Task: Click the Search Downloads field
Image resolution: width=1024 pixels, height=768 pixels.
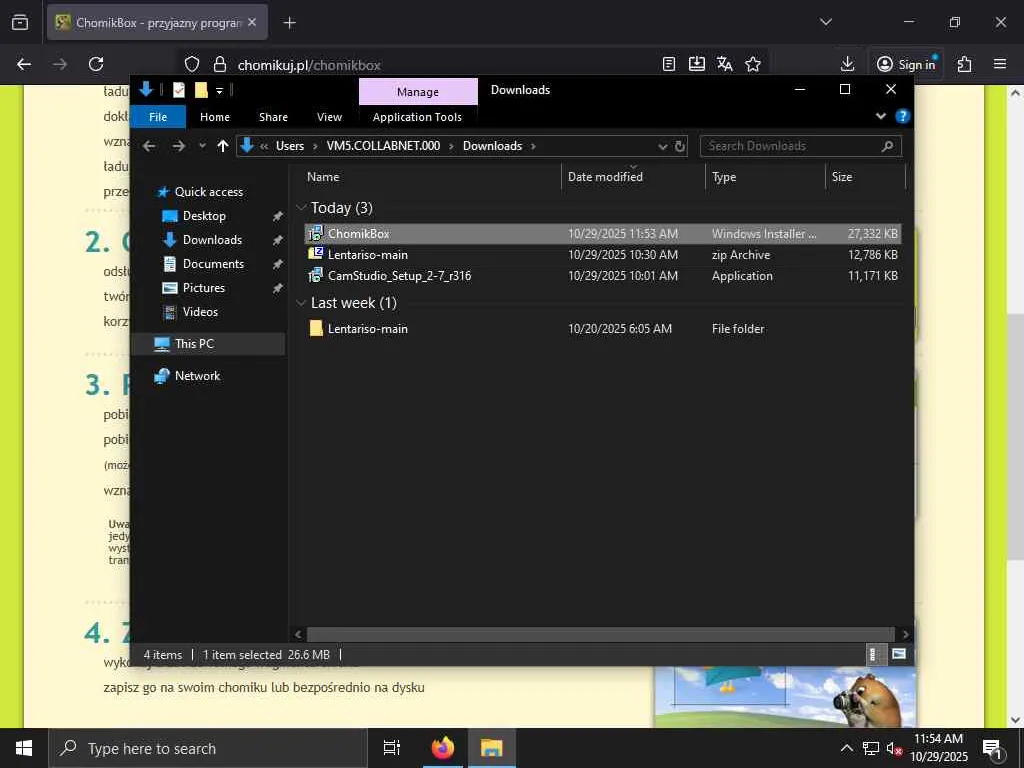Action: (801, 146)
